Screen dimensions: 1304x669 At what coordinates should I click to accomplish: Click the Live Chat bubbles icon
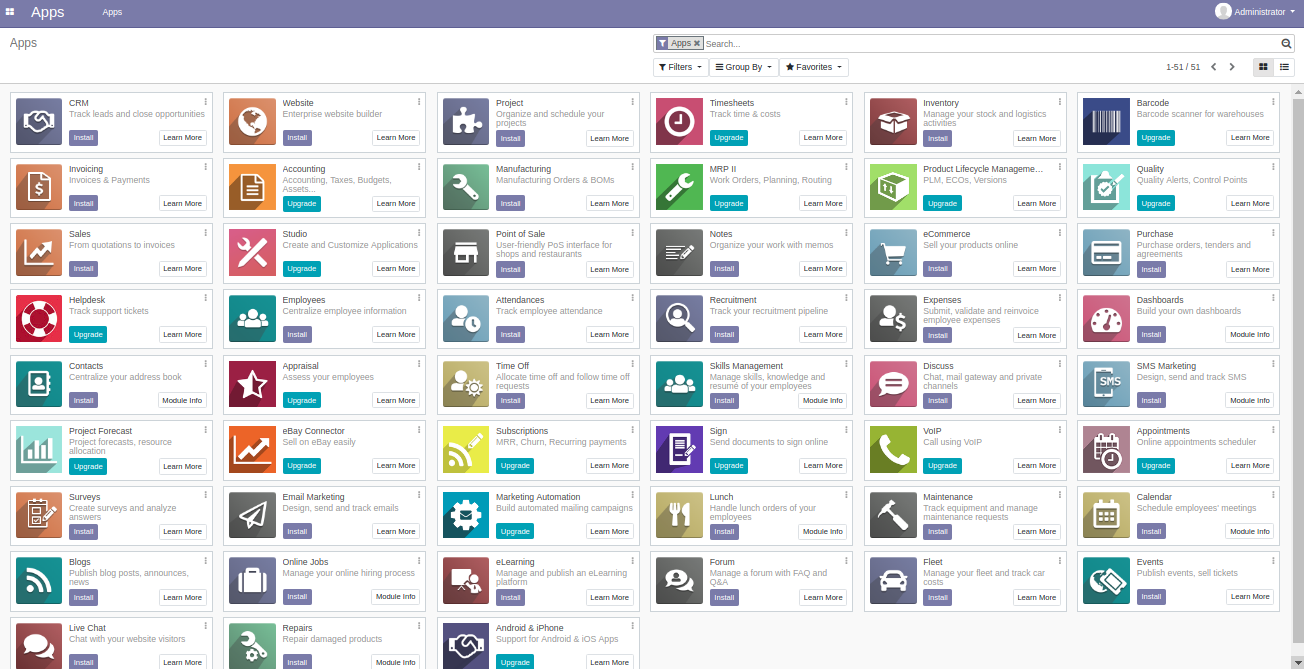point(39,645)
